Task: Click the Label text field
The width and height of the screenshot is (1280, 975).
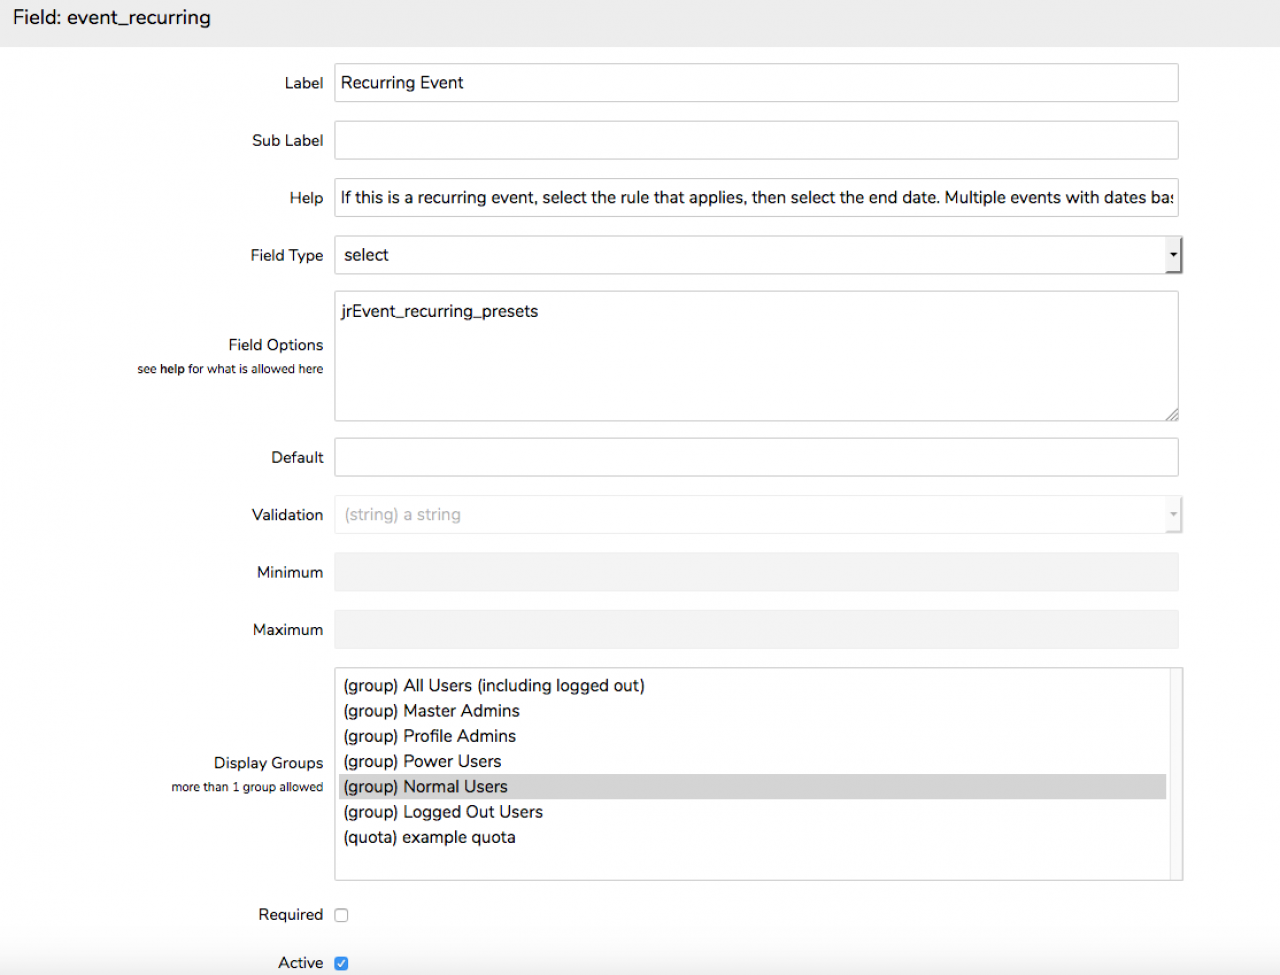Action: pyautogui.click(x=755, y=83)
